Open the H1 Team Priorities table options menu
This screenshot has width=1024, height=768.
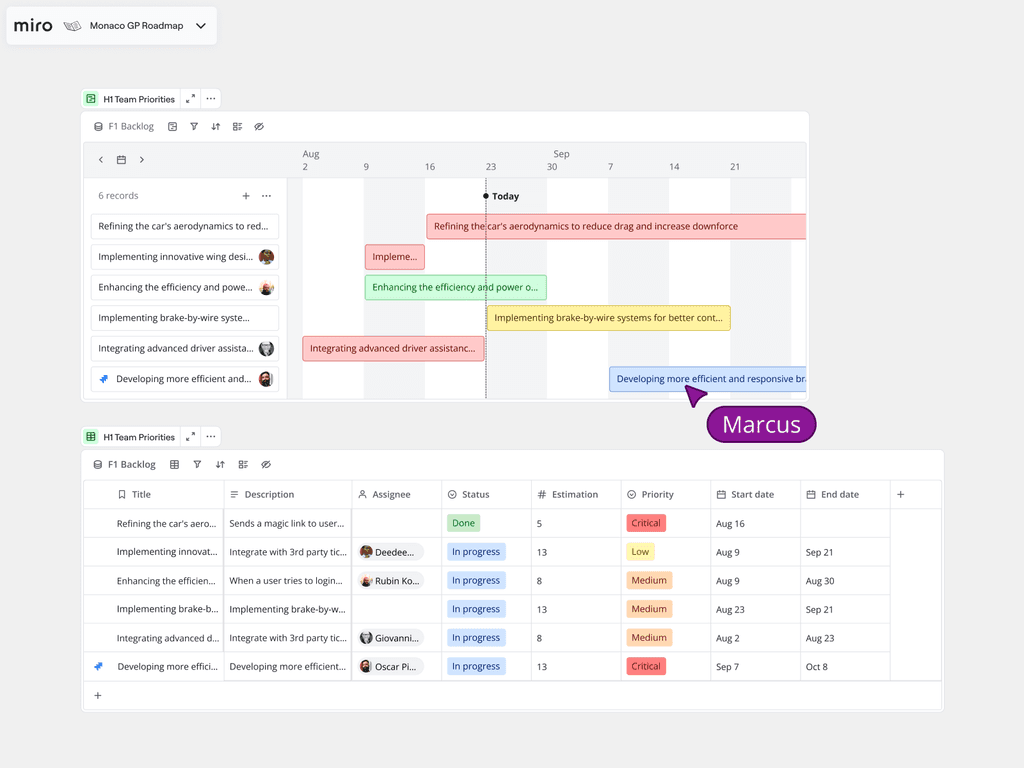coord(211,437)
